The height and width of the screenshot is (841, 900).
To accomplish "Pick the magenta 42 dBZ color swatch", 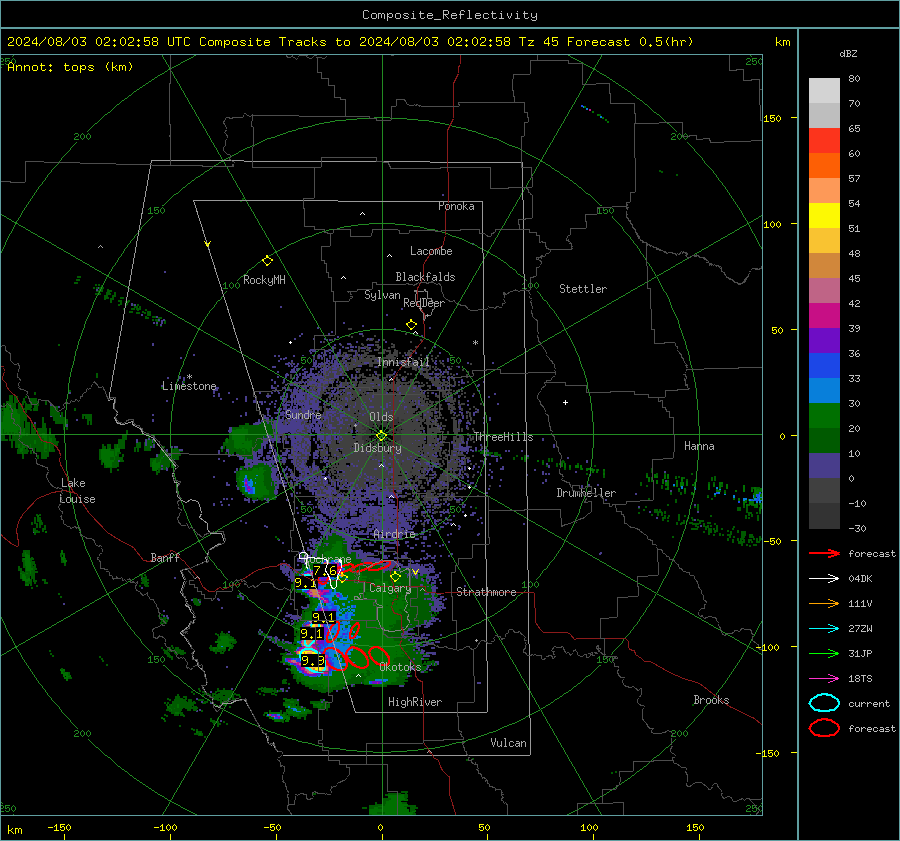I will click(824, 315).
